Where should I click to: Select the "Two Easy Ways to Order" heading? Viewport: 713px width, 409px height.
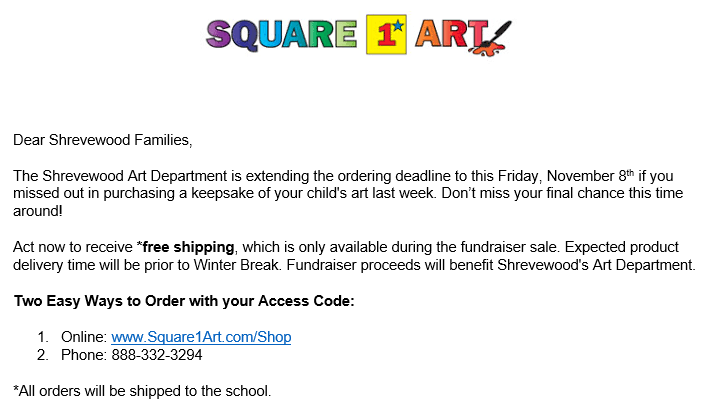click(x=184, y=301)
